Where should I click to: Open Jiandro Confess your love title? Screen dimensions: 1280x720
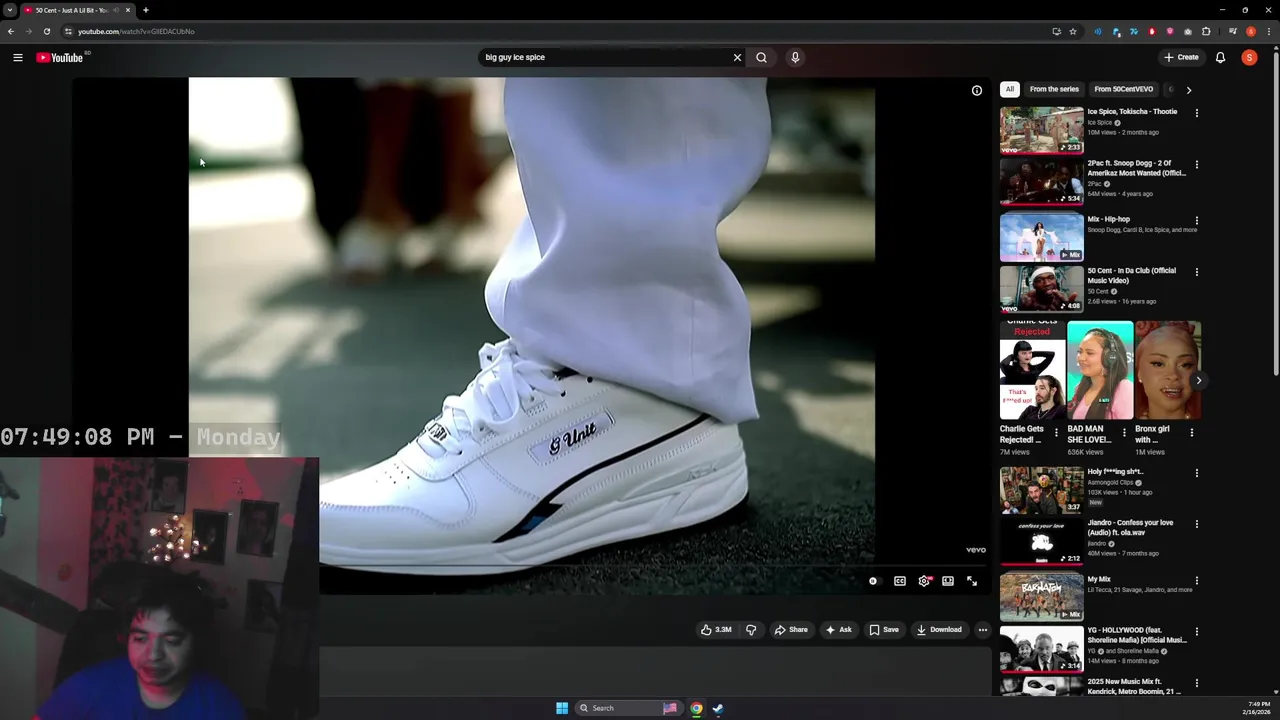[x=1130, y=527]
